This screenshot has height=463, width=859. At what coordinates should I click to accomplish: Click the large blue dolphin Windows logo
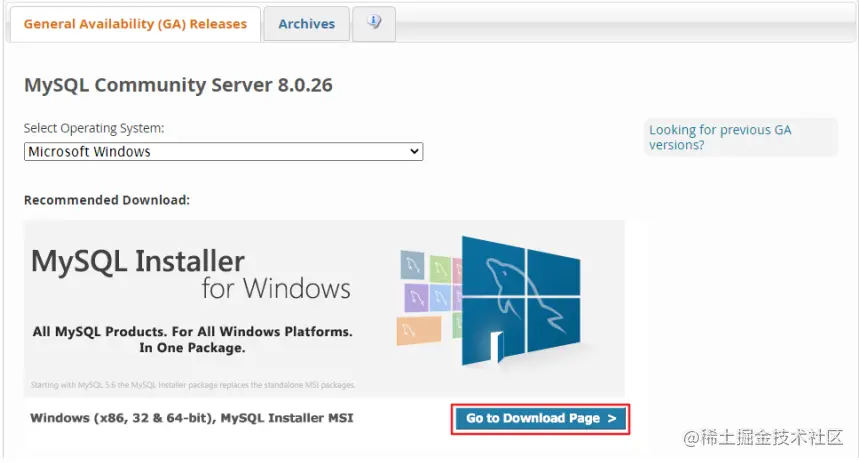click(x=521, y=301)
